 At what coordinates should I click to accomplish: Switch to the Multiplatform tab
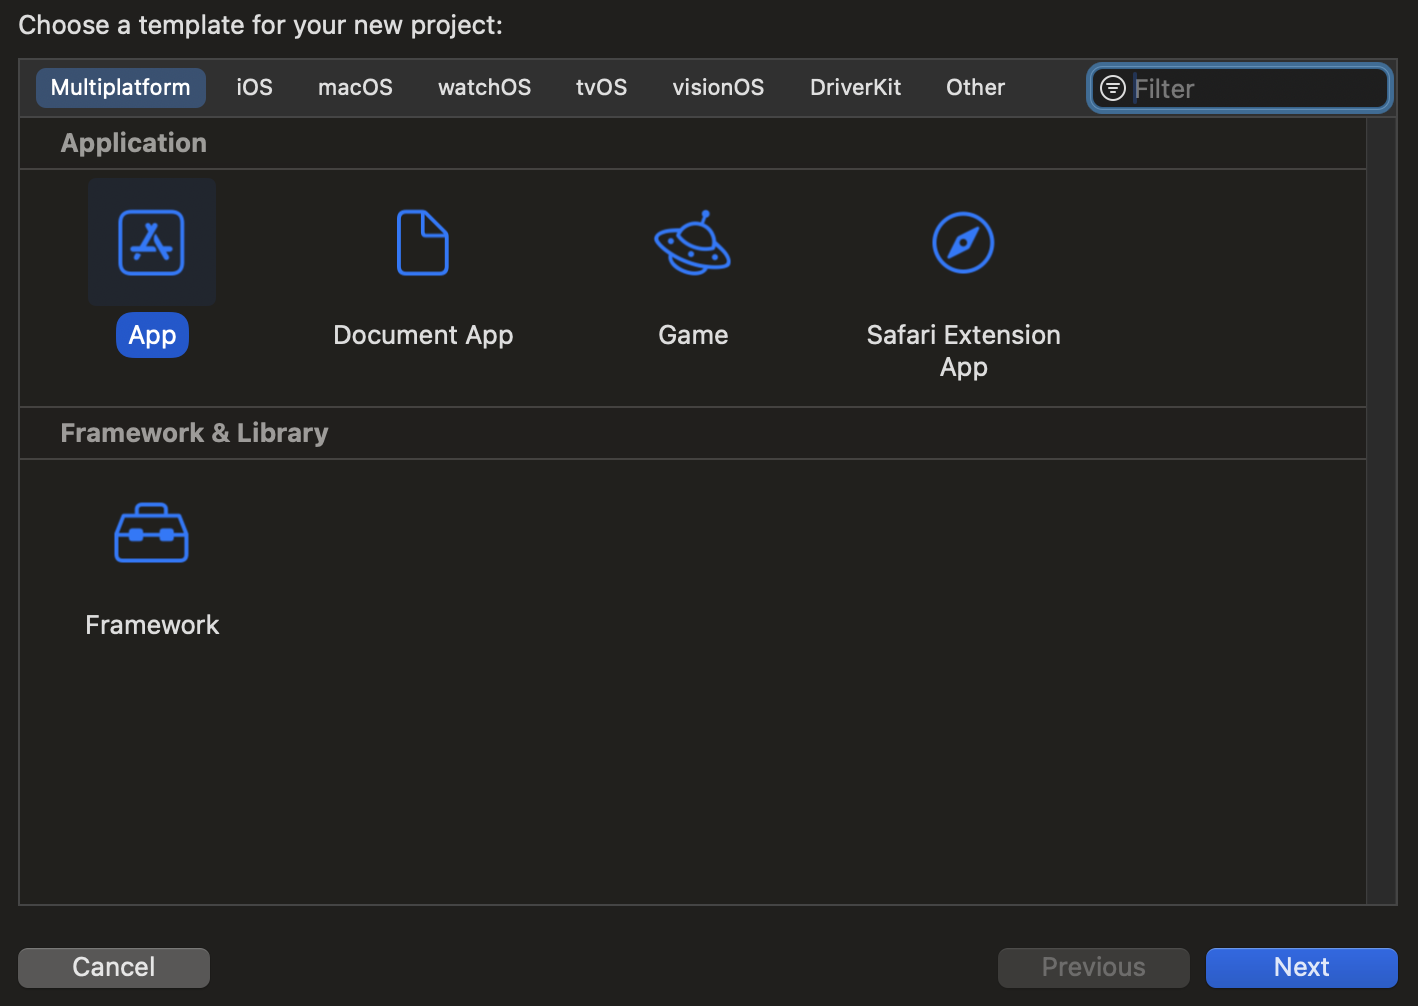pos(121,87)
